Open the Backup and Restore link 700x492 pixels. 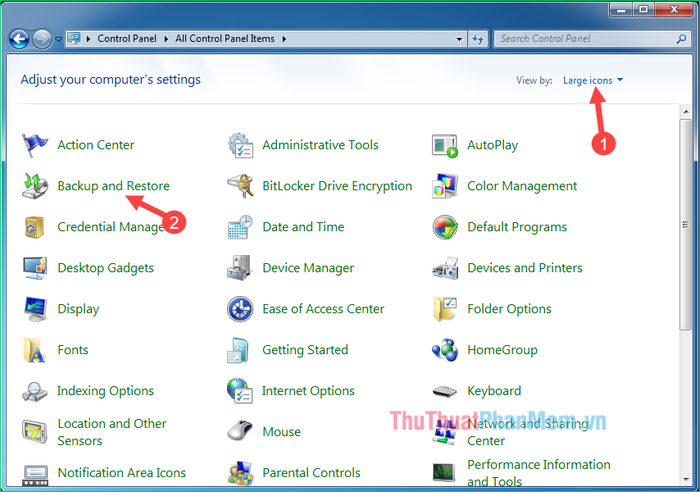[113, 186]
